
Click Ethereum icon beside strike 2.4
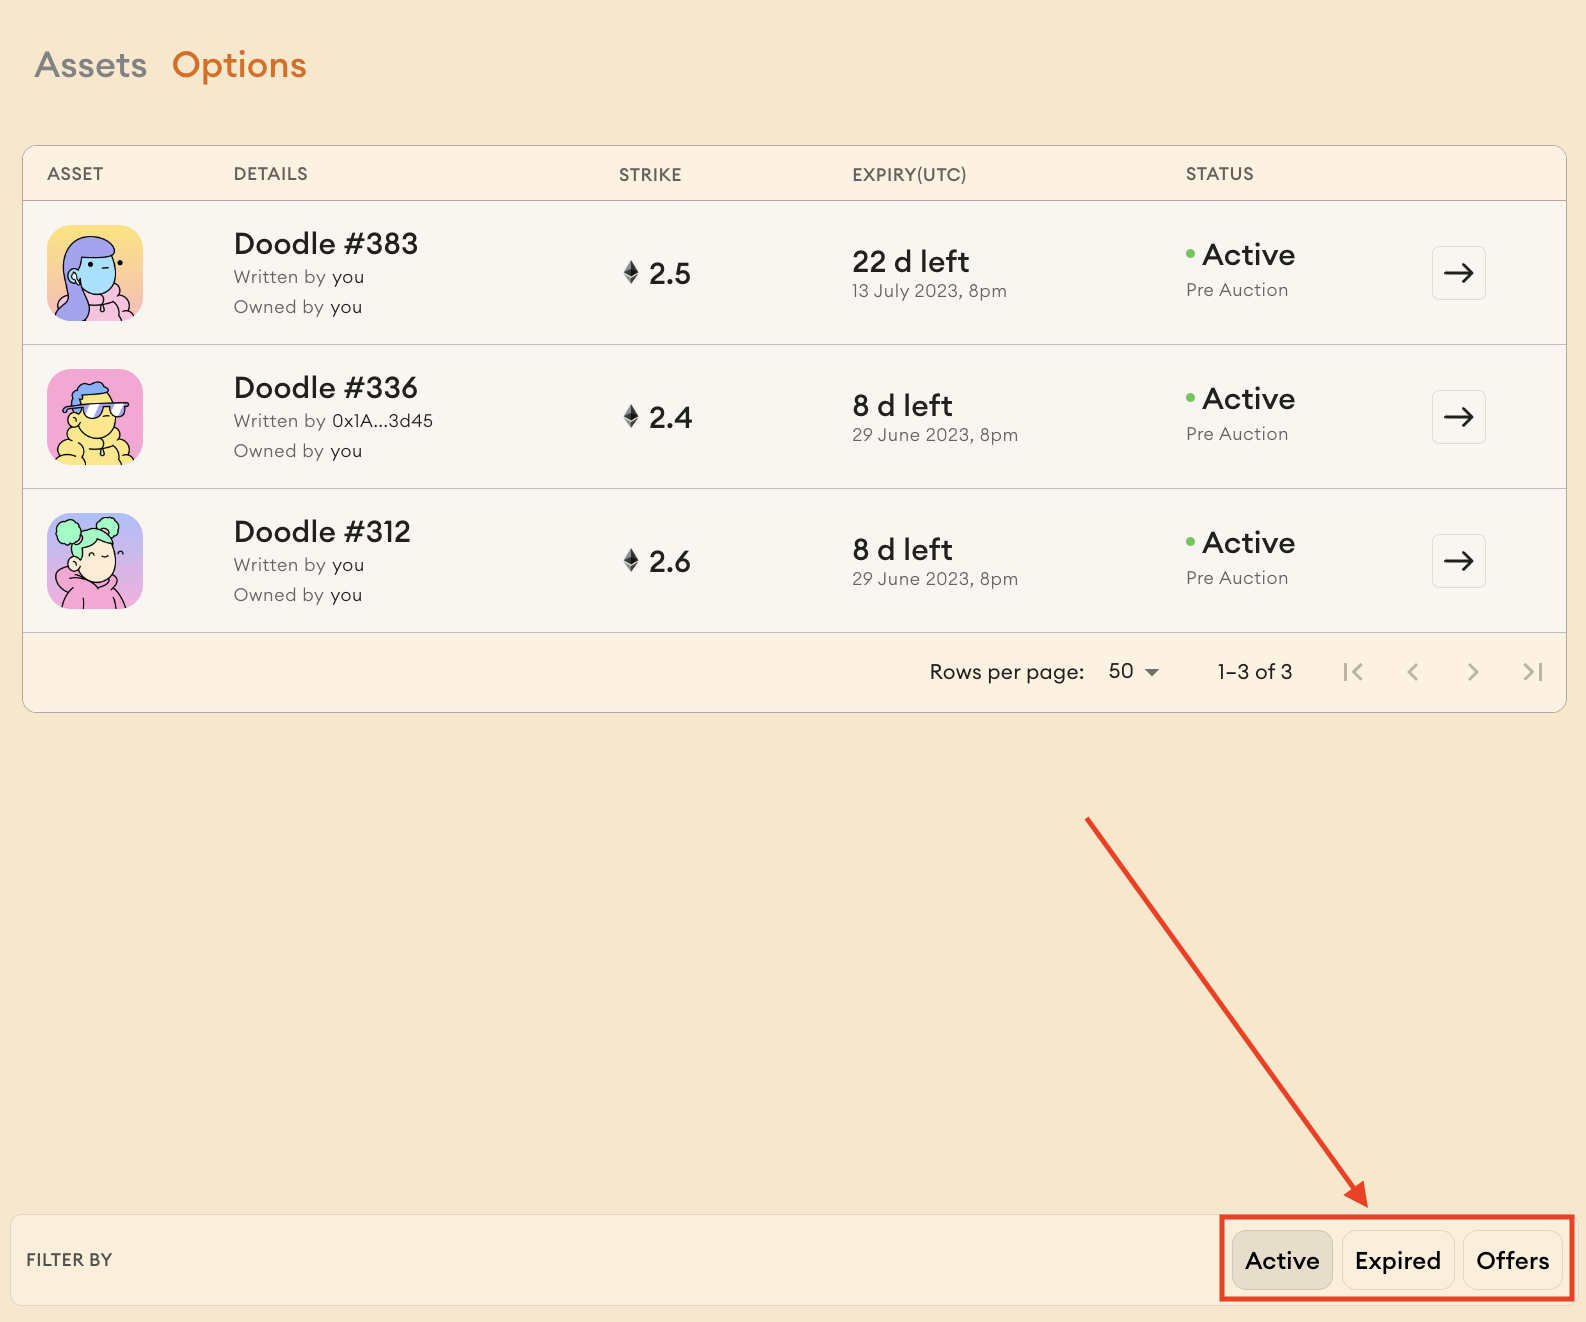tap(631, 416)
